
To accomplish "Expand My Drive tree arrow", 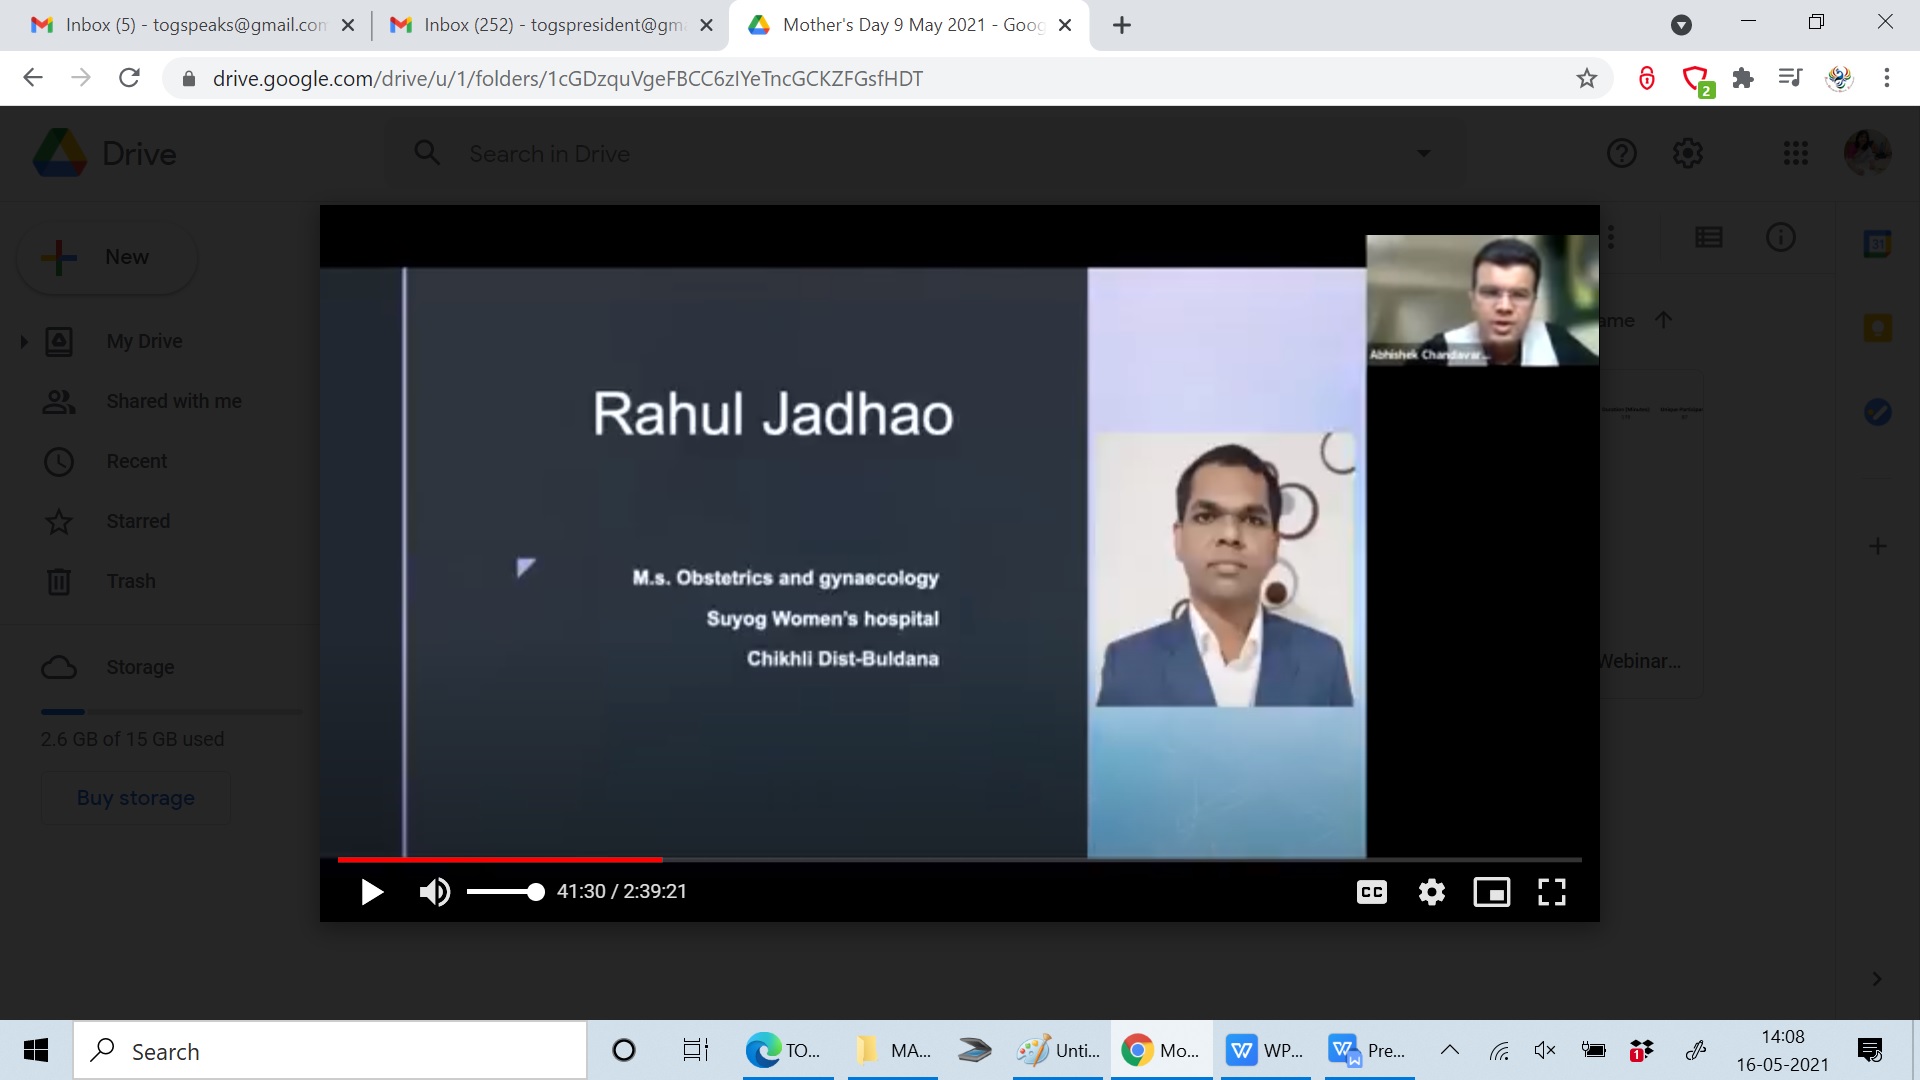I will [24, 342].
